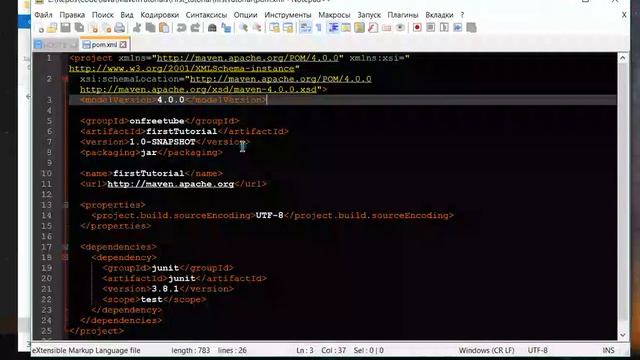Open the ? help menu
640x360 pixels.
click(462, 15)
